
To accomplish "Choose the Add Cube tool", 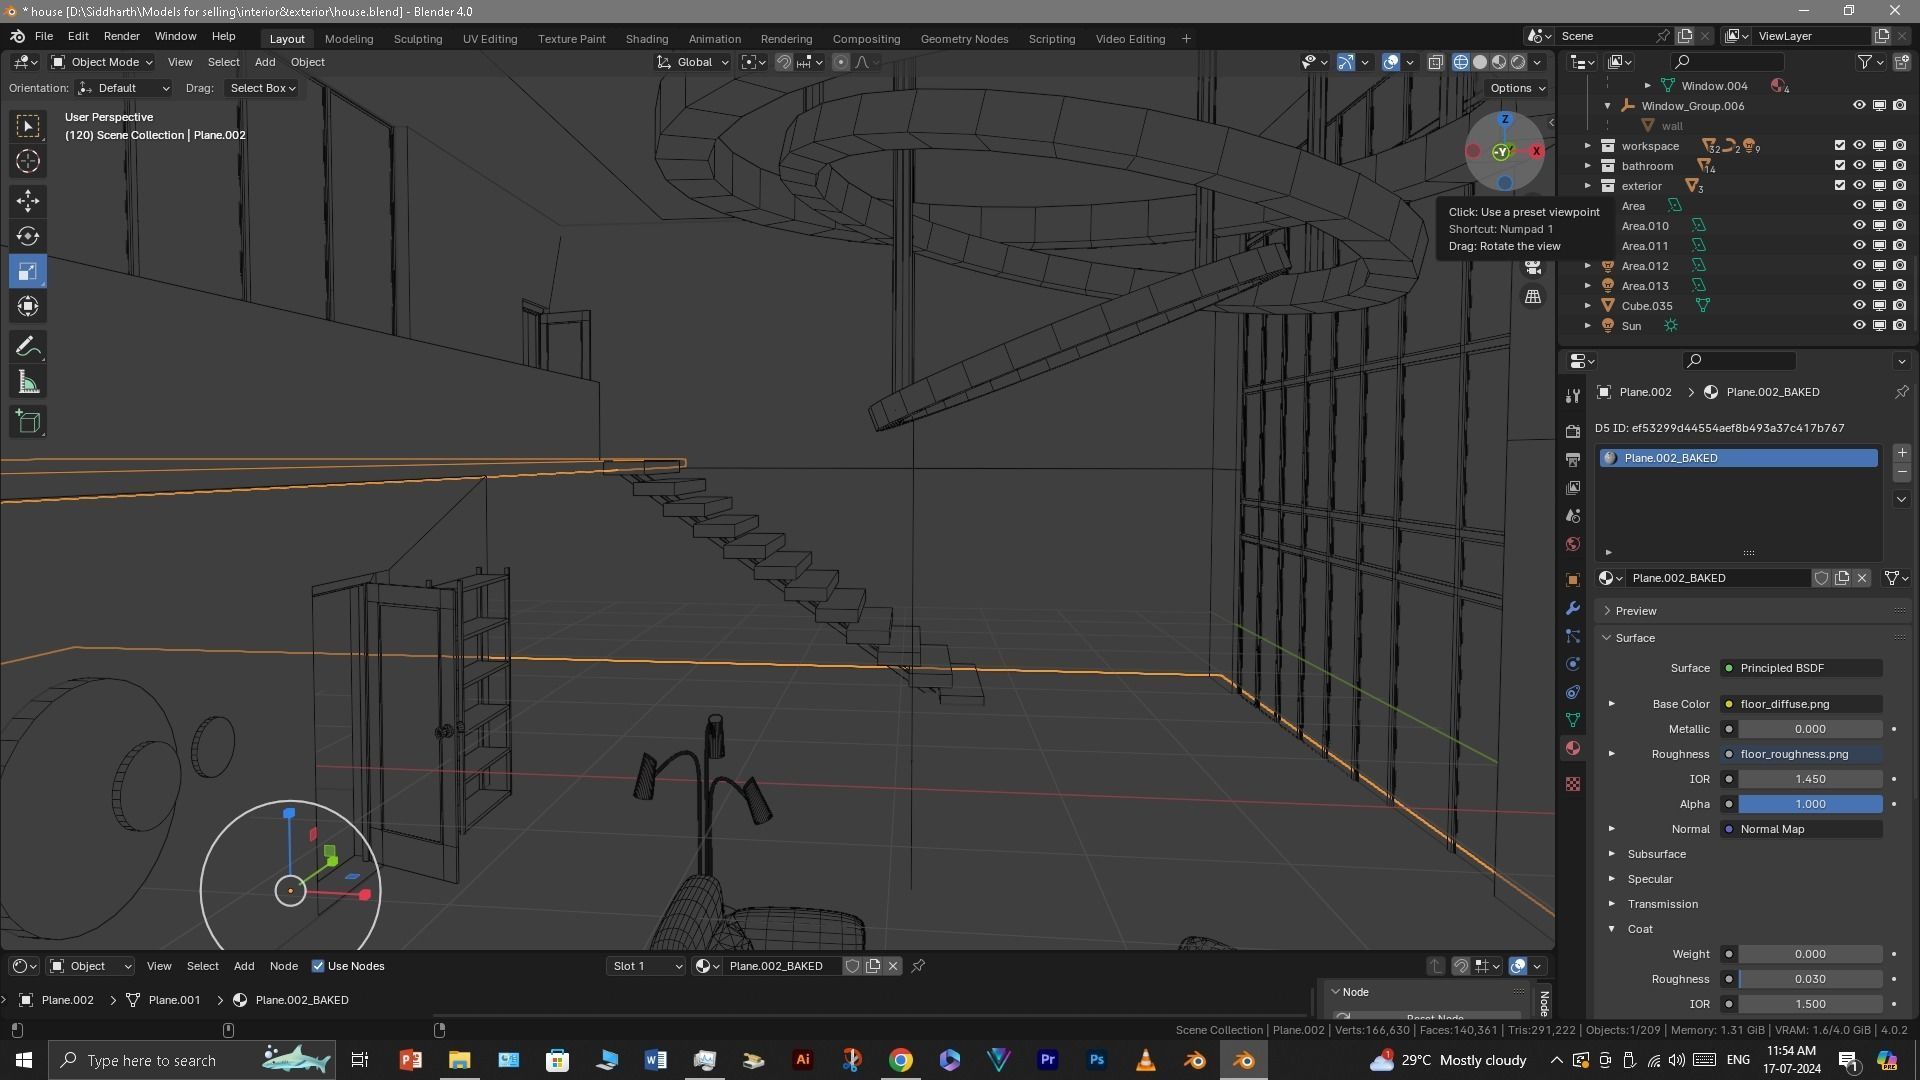I will (x=28, y=422).
